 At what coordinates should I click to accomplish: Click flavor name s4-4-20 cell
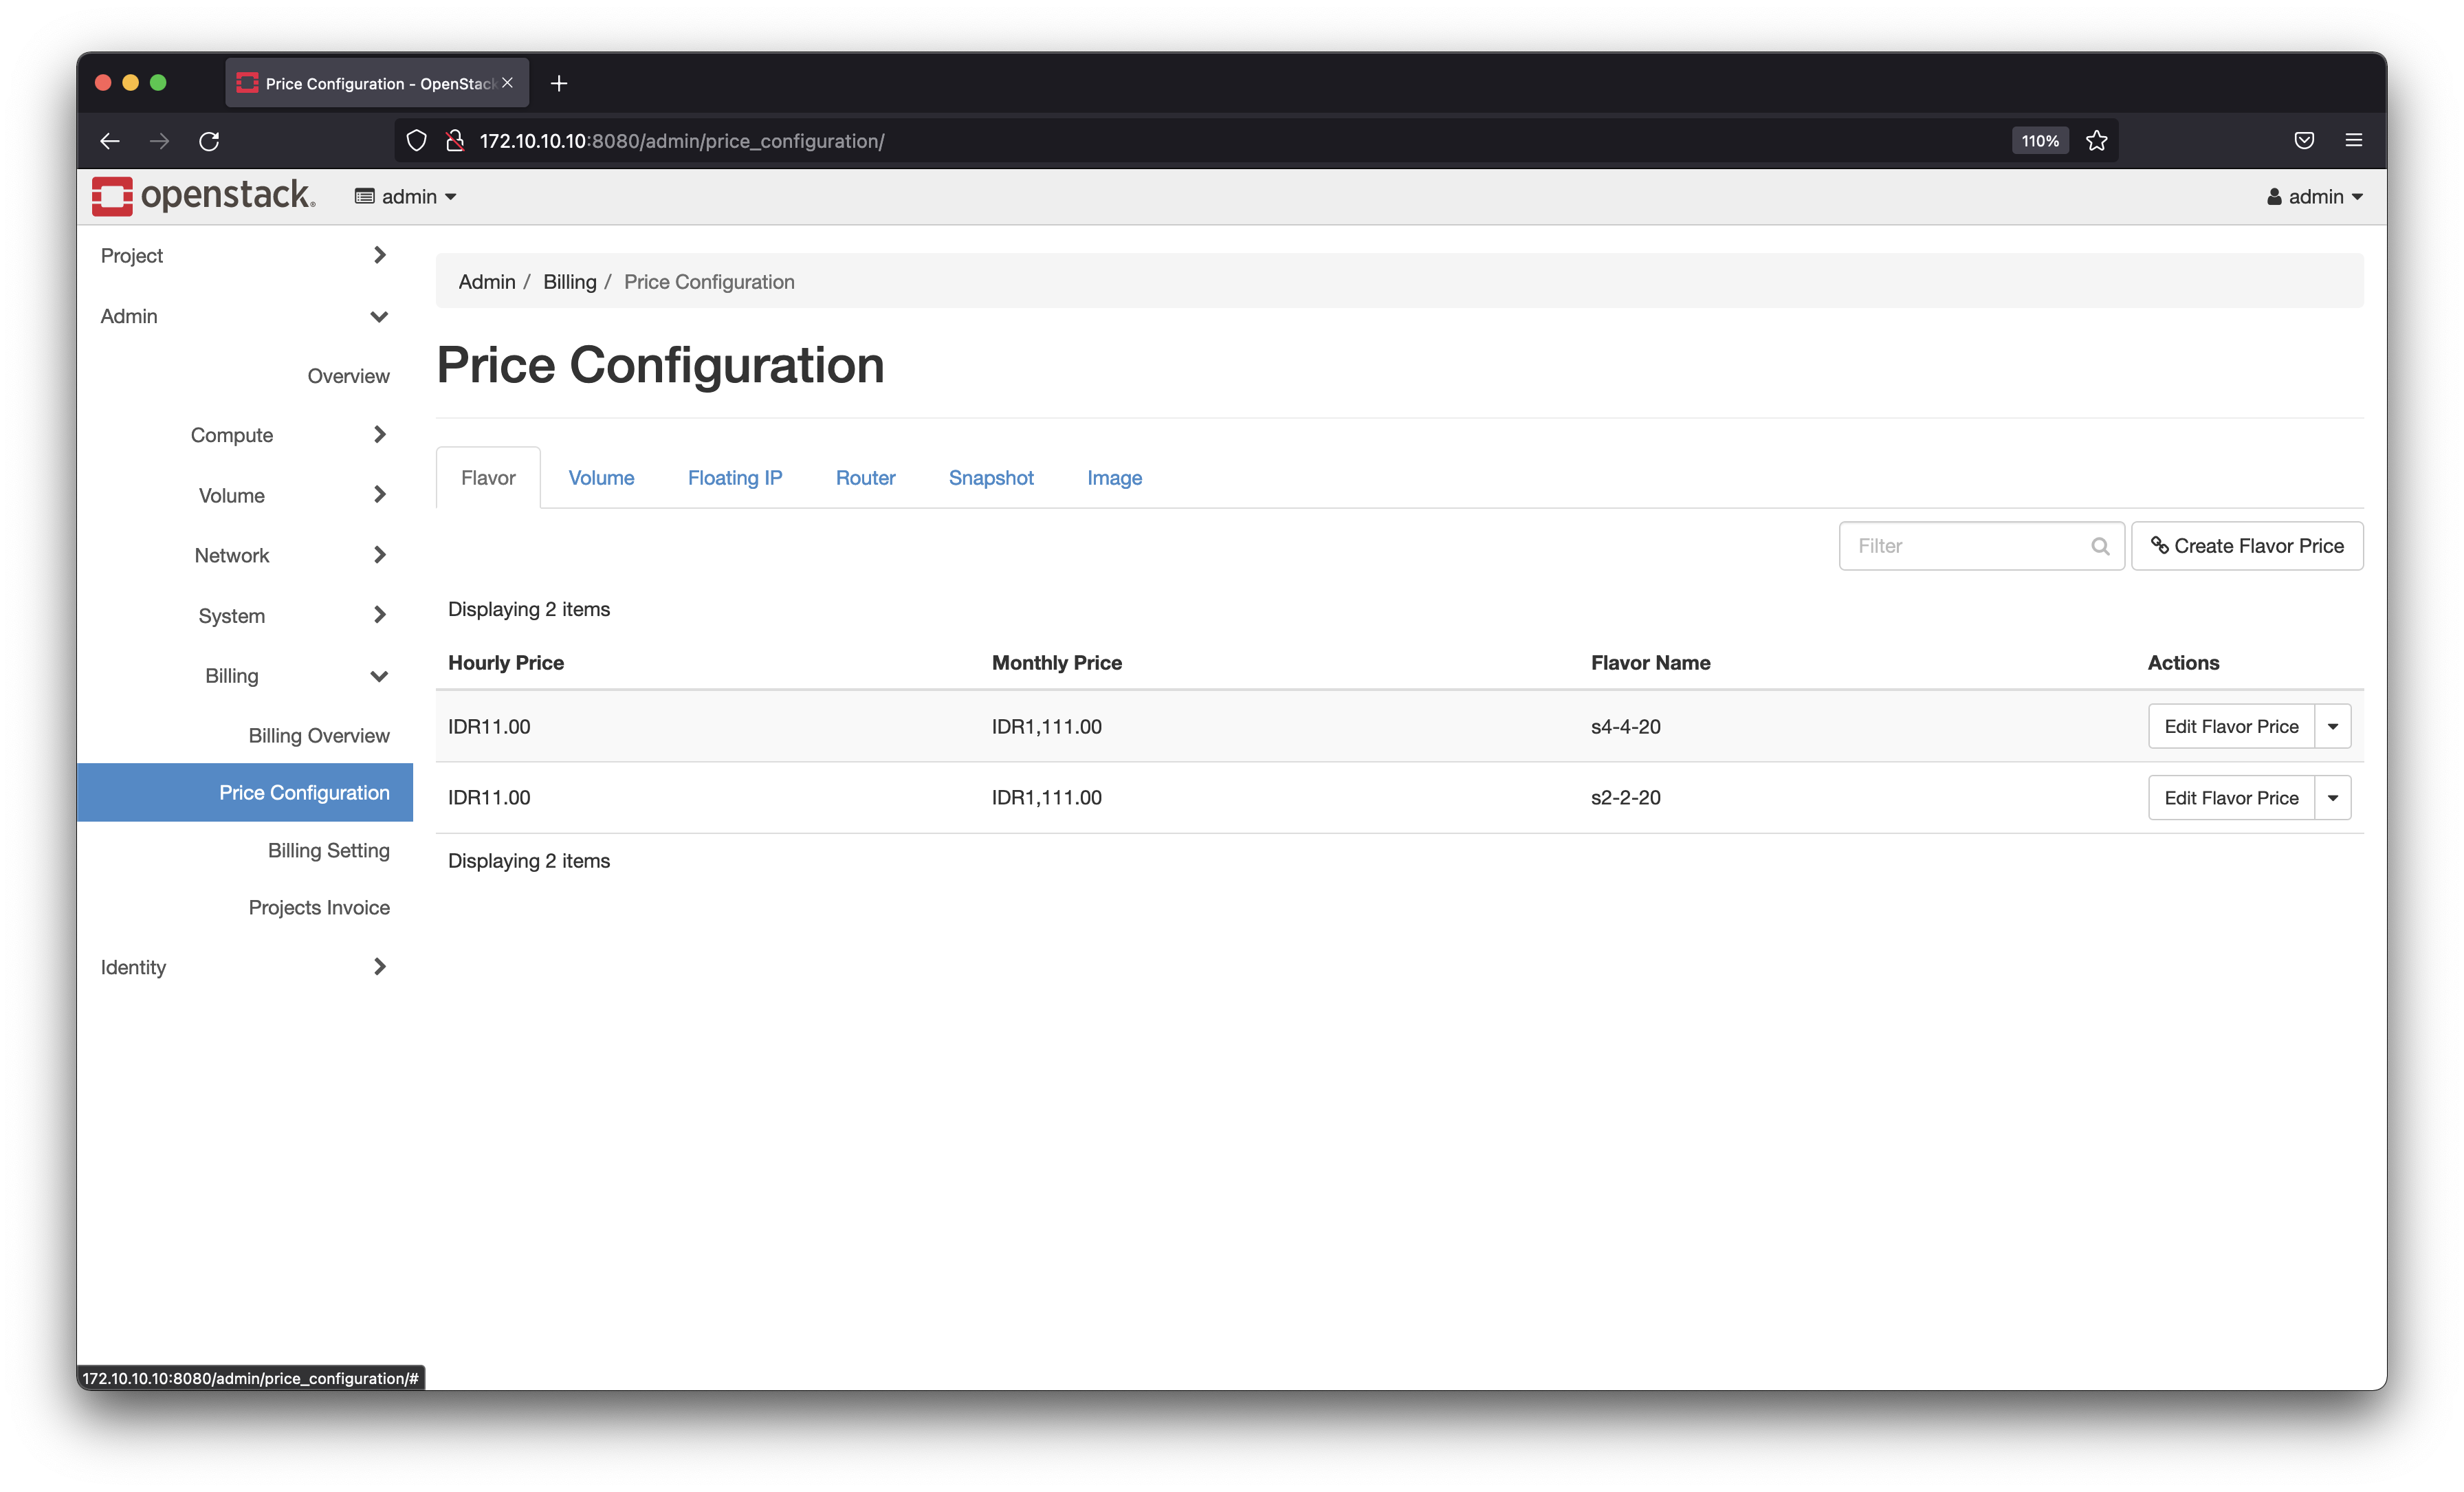click(x=1625, y=727)
